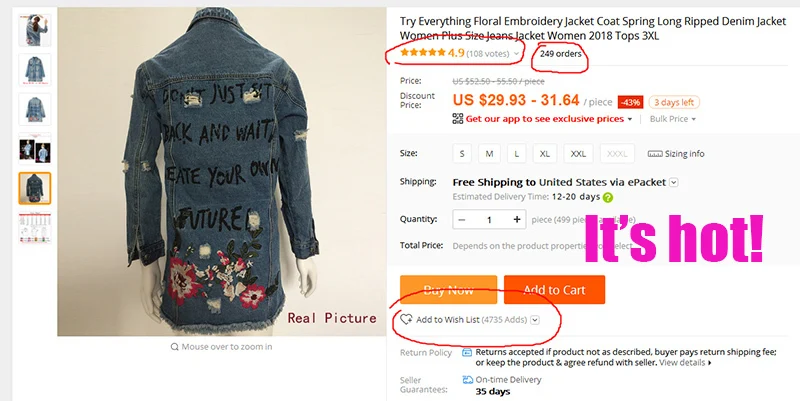
Task: Click the Return Policy icon
Action: point(467,353)
